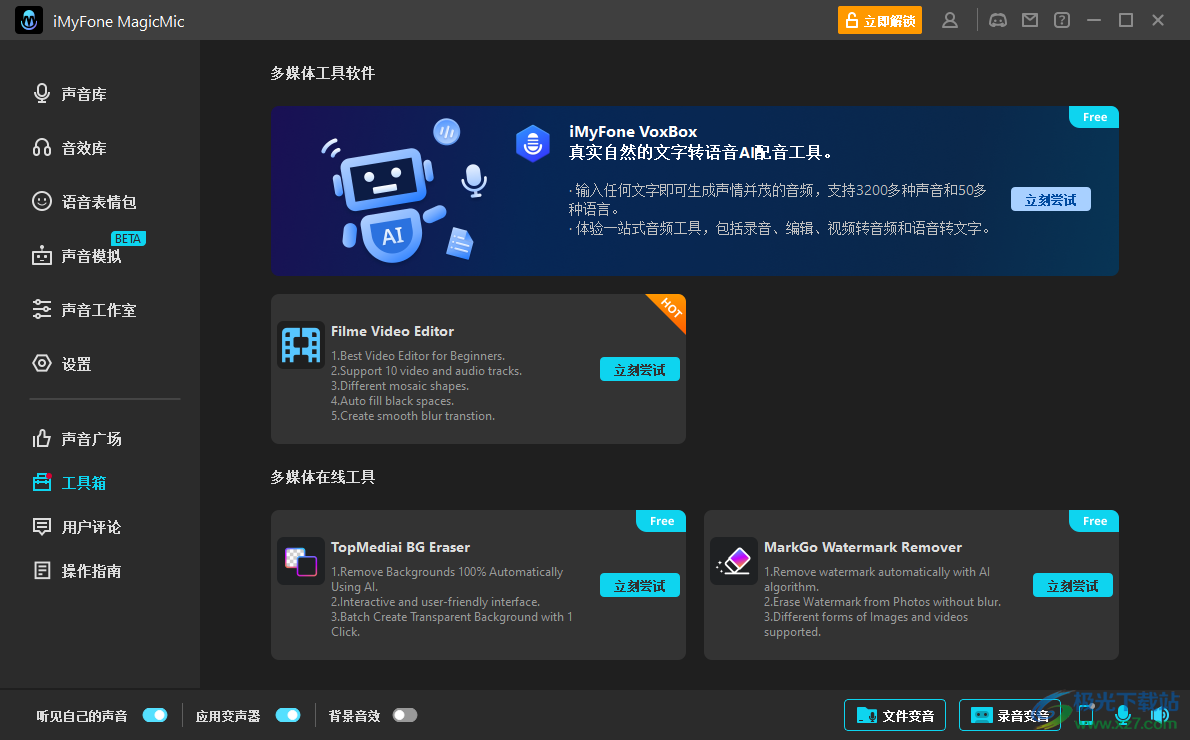The image size is (1190, 740).
Task: Open 声音模拟 beta feature
Action: point(77,256)
